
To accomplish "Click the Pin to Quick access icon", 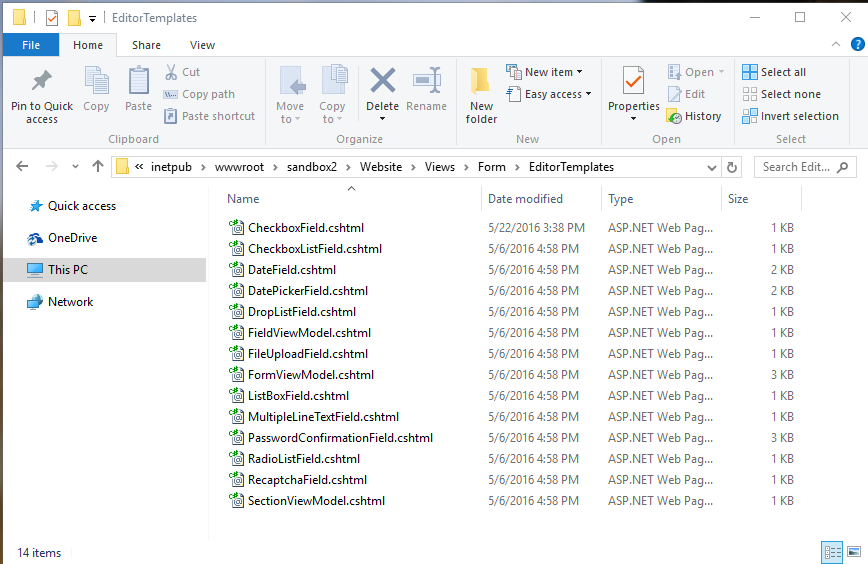I will (x=41, y=82).
